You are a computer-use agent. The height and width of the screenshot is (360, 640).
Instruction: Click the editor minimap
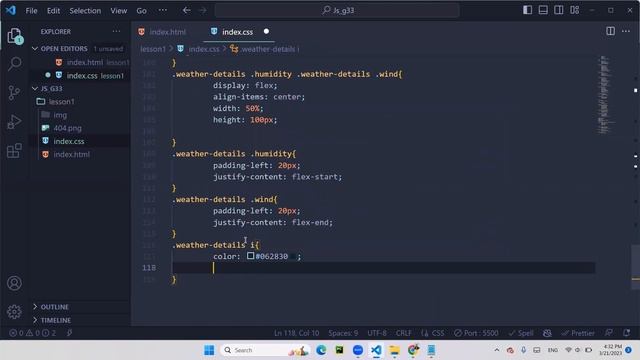tap(606, 95)
